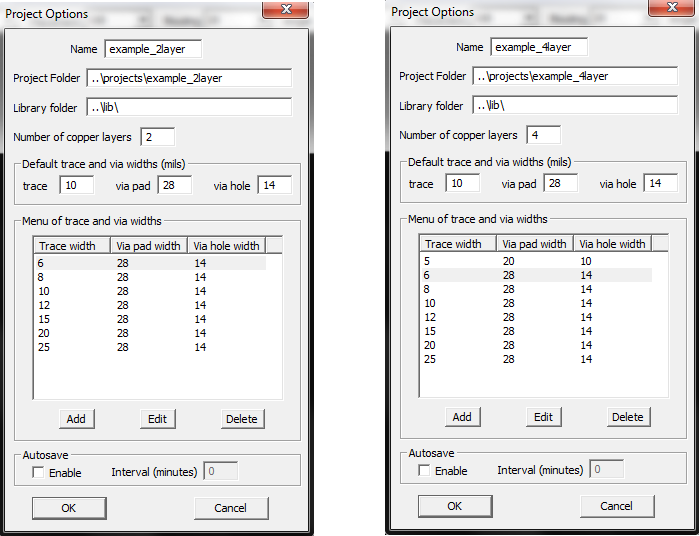Screen dimensions: 700x536
Task: Click copper layers field showing 4
Action: [543, 135]
